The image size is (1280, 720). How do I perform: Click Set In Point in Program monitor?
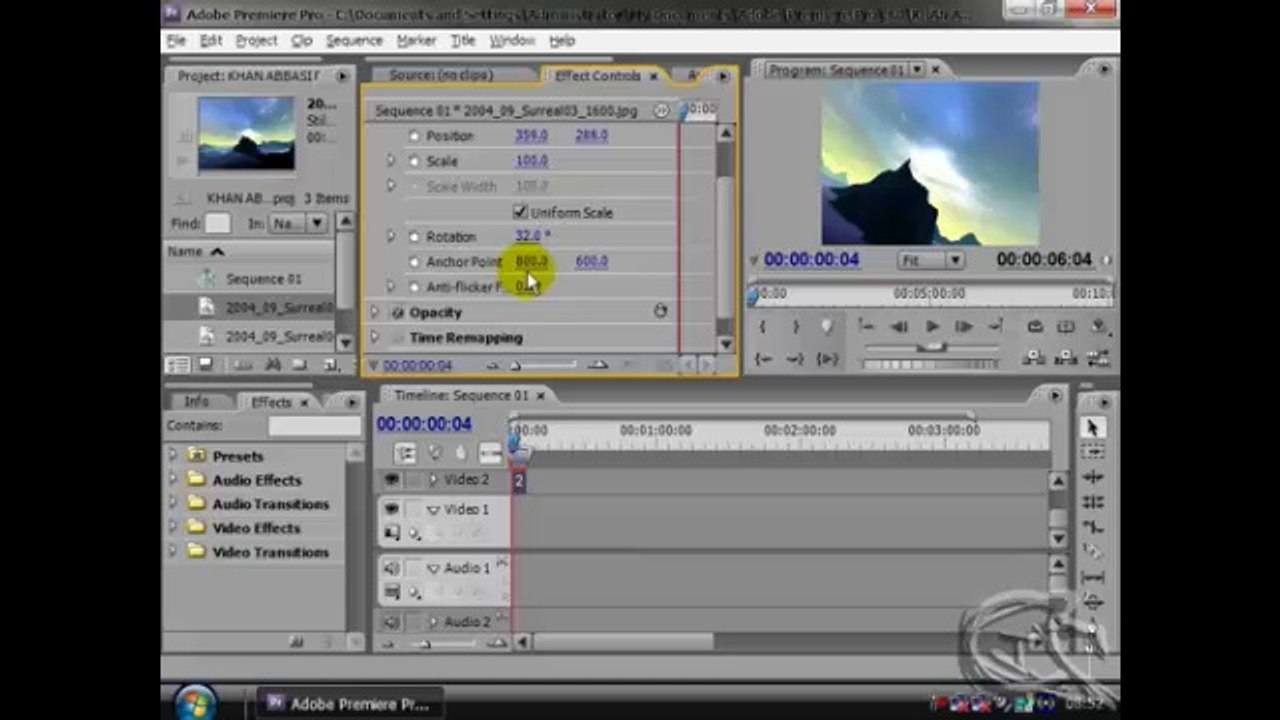click(x=763, y=326)
